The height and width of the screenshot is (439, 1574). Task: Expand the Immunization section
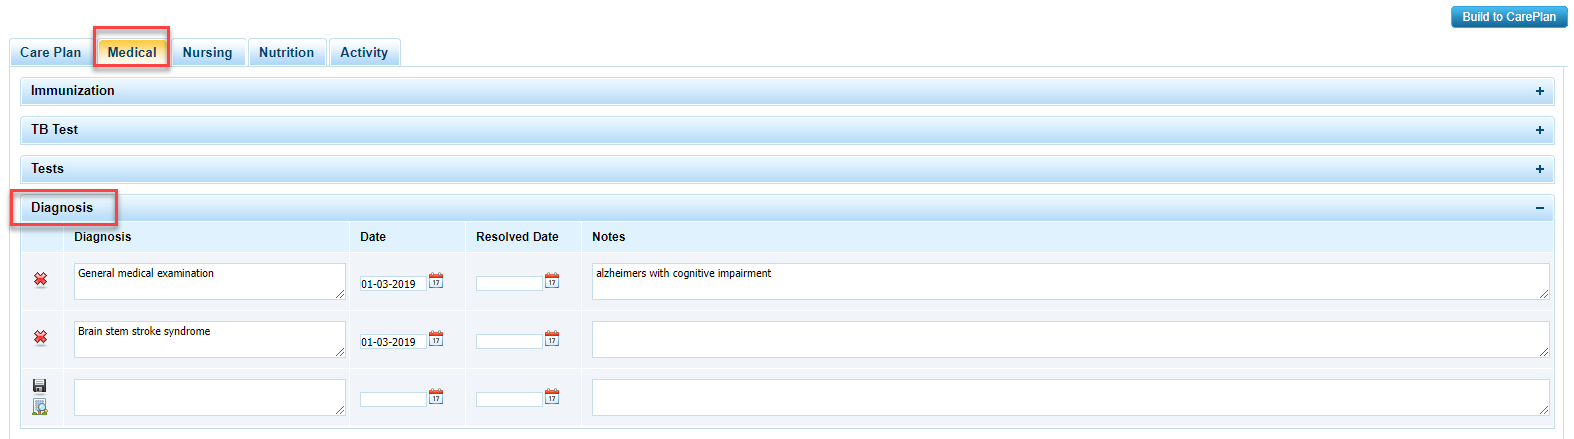tap(1539, 91)
